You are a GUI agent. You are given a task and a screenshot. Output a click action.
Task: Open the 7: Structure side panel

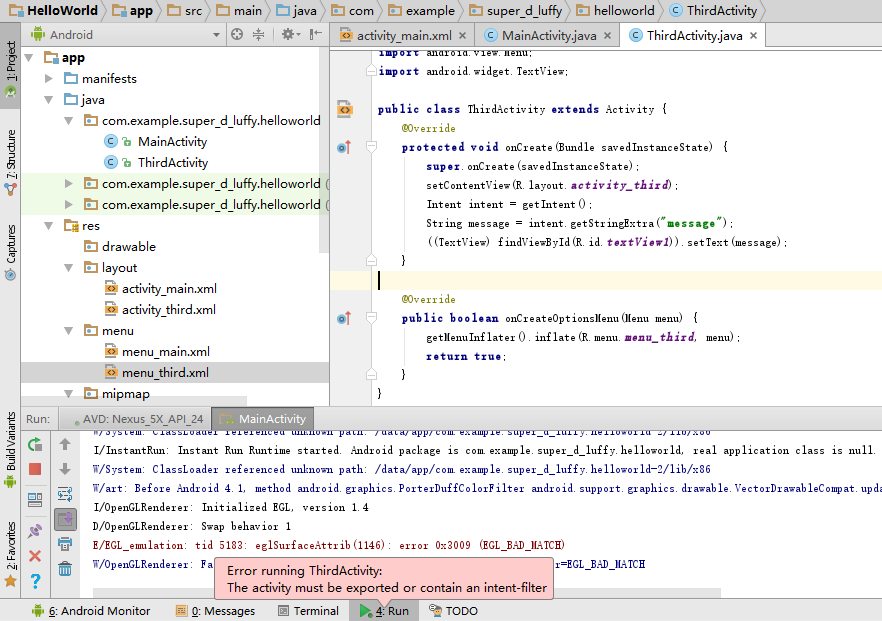coord(10,162)
